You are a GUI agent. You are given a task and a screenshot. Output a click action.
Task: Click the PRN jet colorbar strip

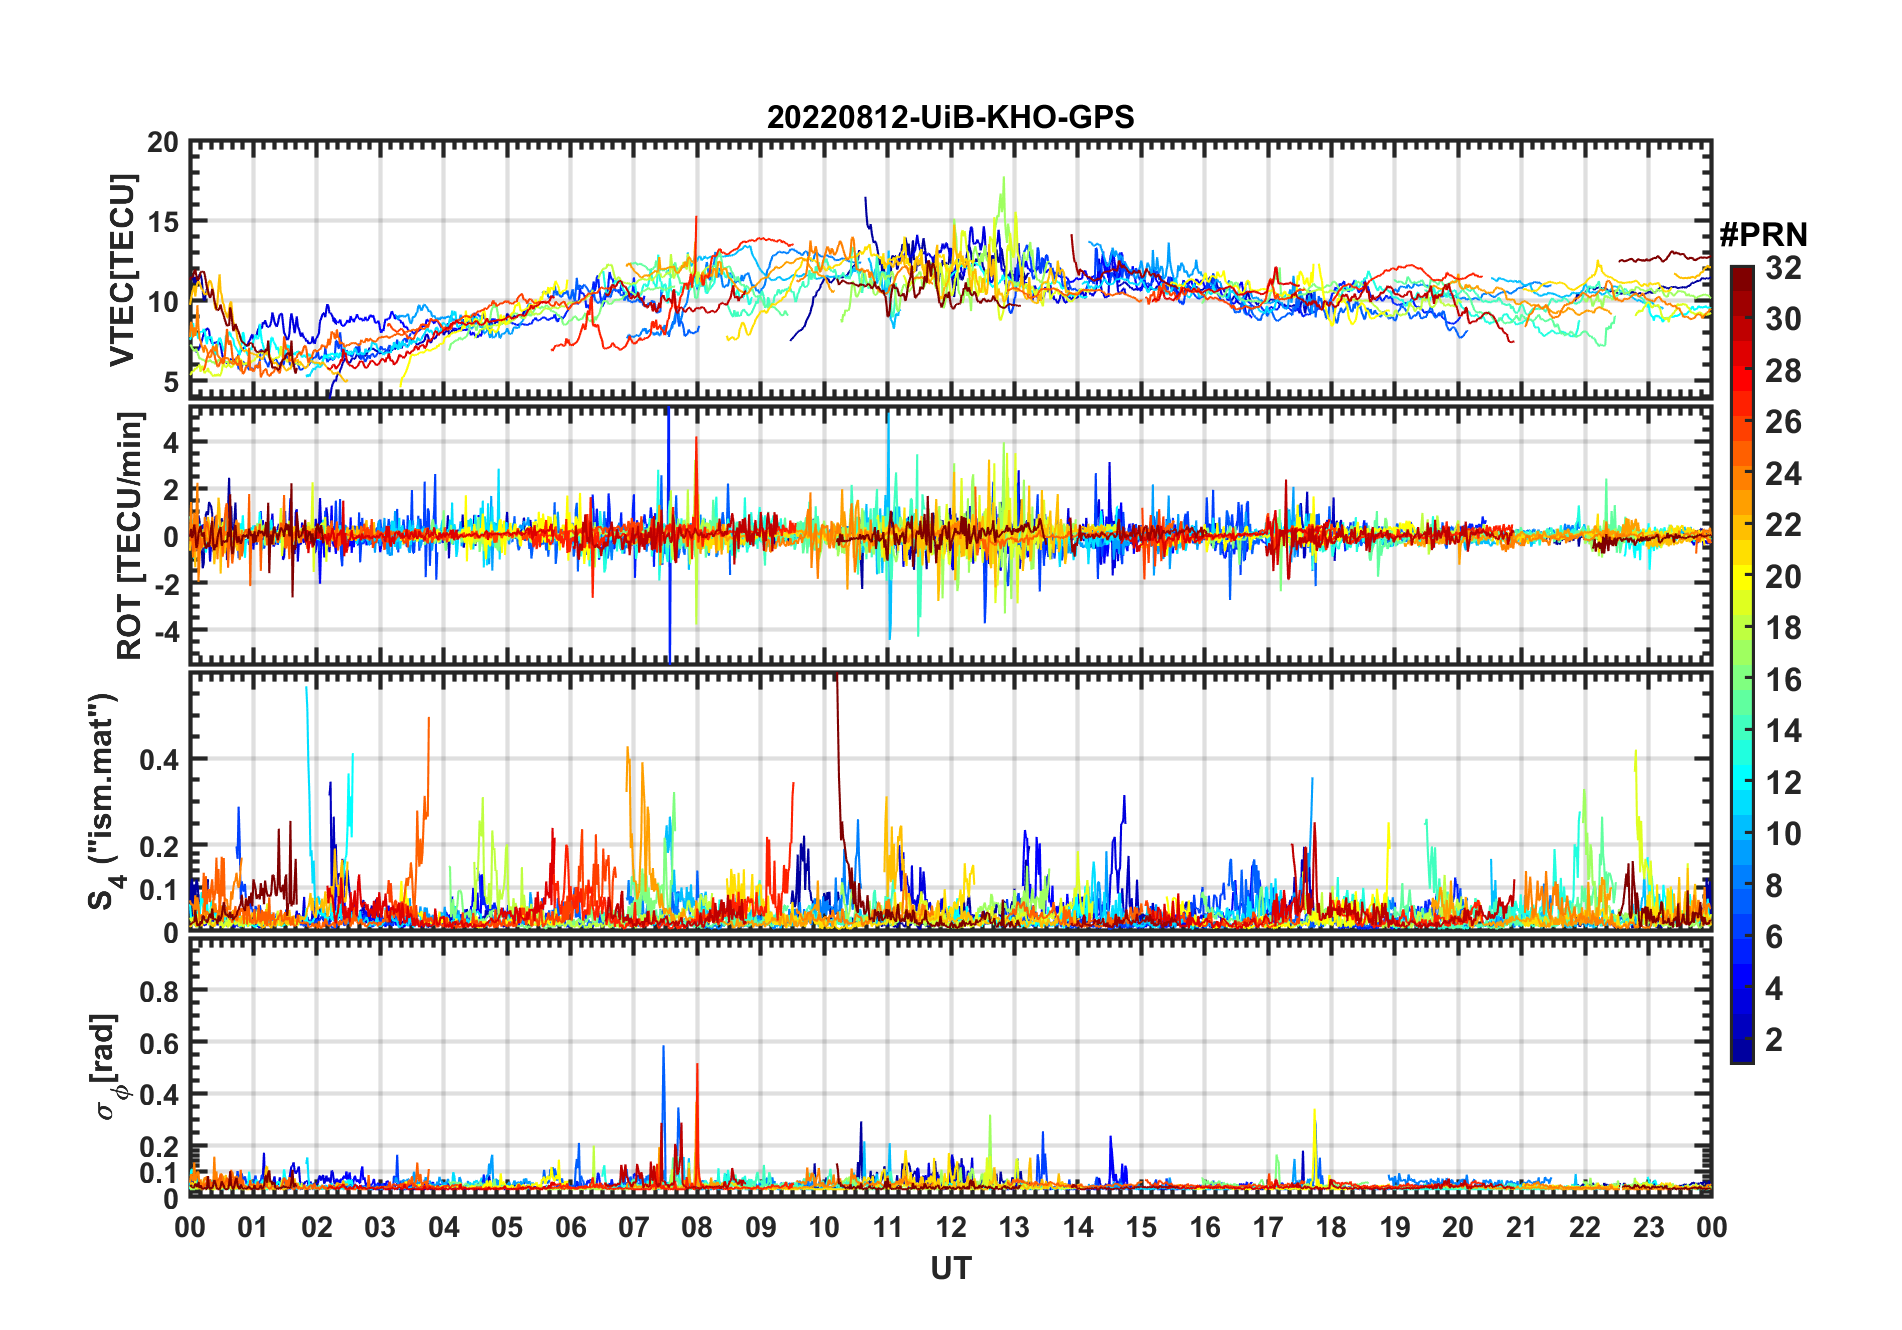[1742, 664]
